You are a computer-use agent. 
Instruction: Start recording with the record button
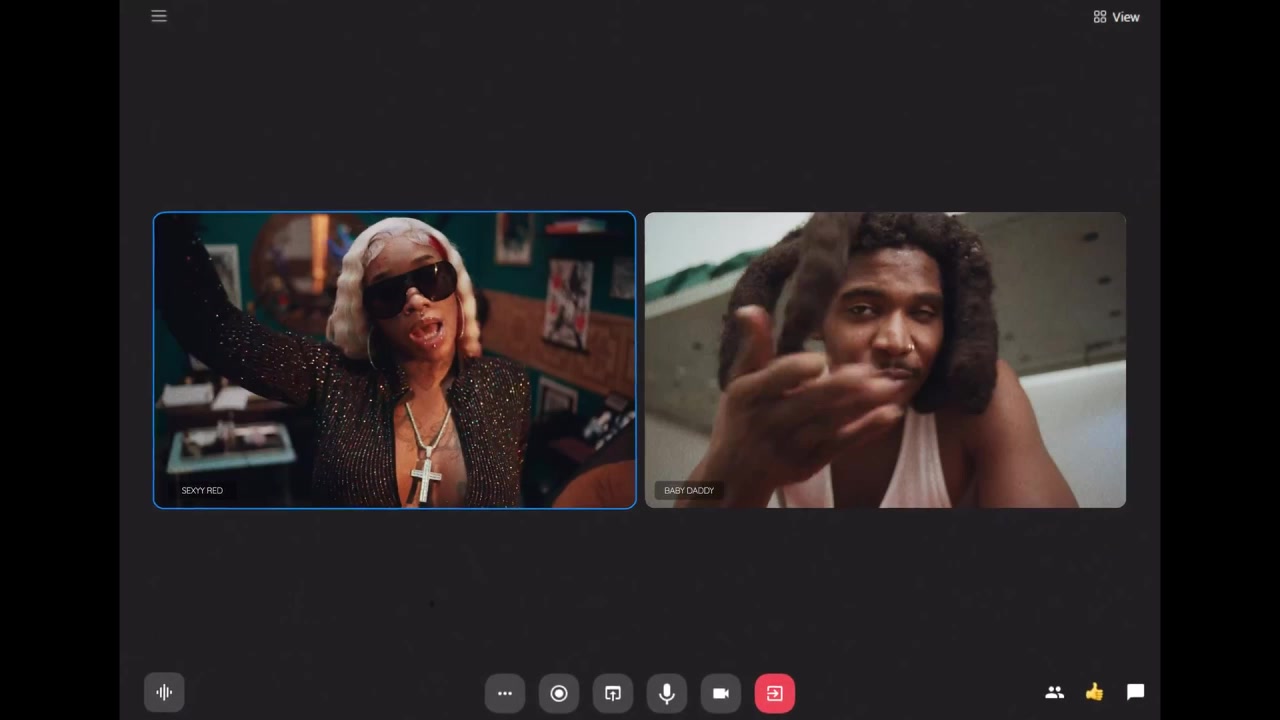[x=559, y=693]
